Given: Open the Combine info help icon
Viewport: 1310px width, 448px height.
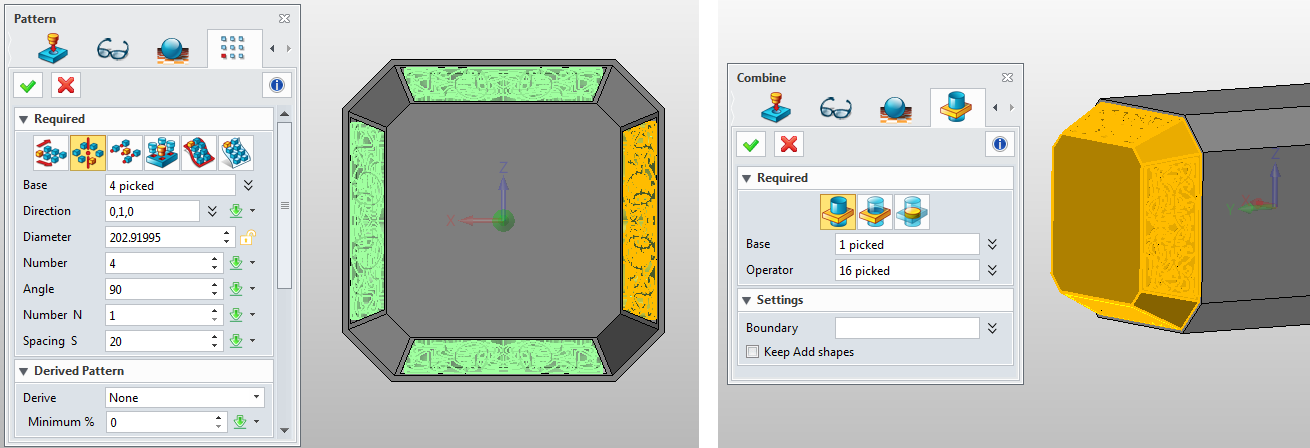Looking at the screenshot, I should (999, 143).
